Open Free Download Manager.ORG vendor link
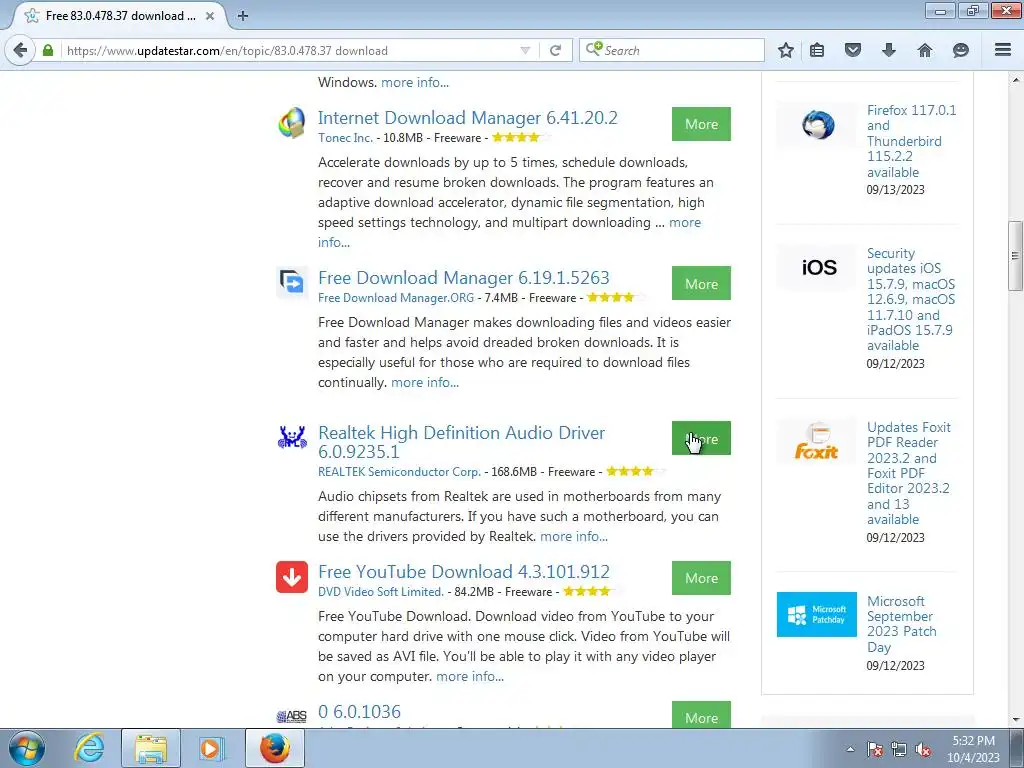Viewport: 1024px width, 768px height. 396,298
